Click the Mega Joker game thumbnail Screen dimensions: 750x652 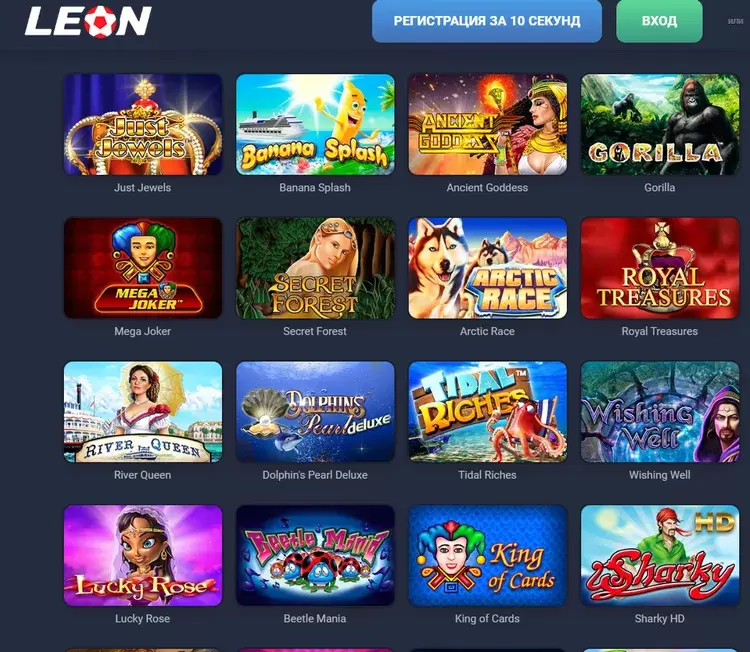[143, 268]
